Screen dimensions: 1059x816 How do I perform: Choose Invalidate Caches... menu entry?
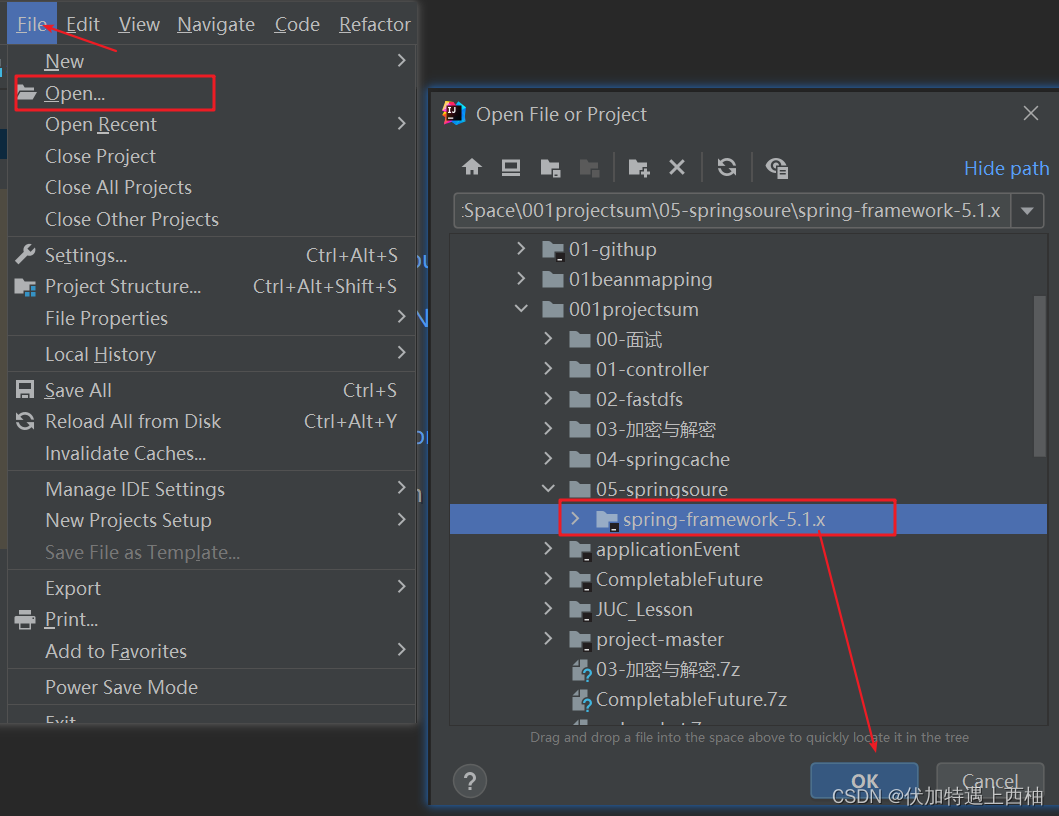211,453
